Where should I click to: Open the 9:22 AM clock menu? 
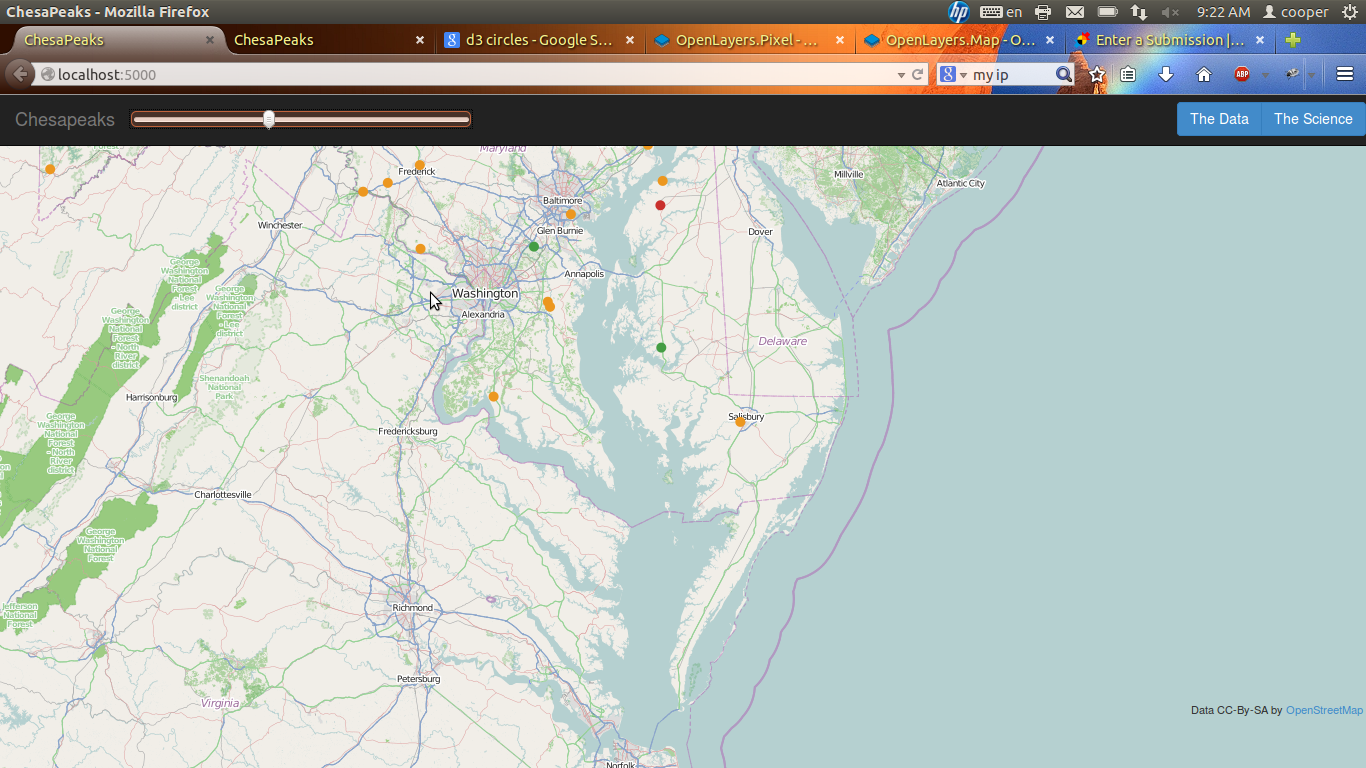[x=1223, y=12]
